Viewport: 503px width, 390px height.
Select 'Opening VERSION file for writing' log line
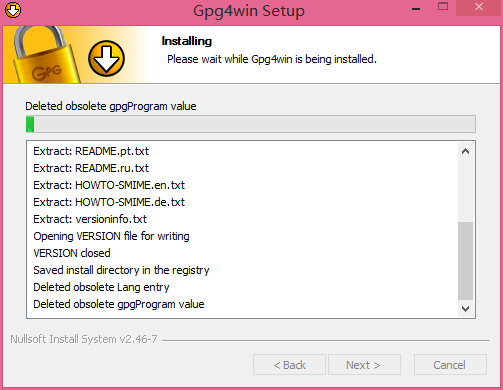(111, 236)
